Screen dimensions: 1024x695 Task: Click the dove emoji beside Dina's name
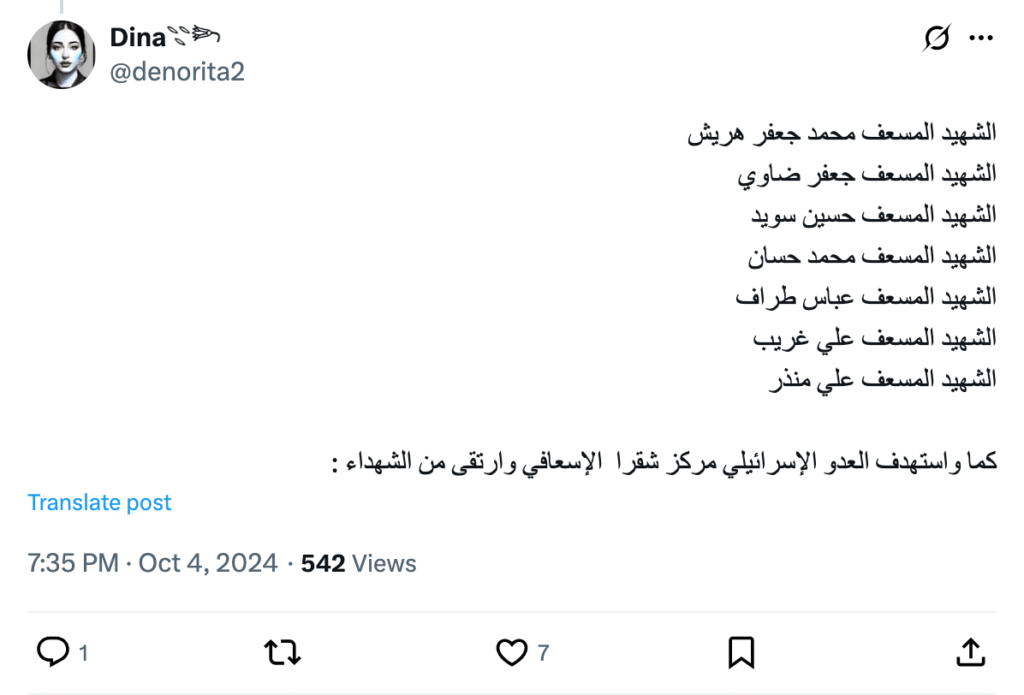coord(196,37)
